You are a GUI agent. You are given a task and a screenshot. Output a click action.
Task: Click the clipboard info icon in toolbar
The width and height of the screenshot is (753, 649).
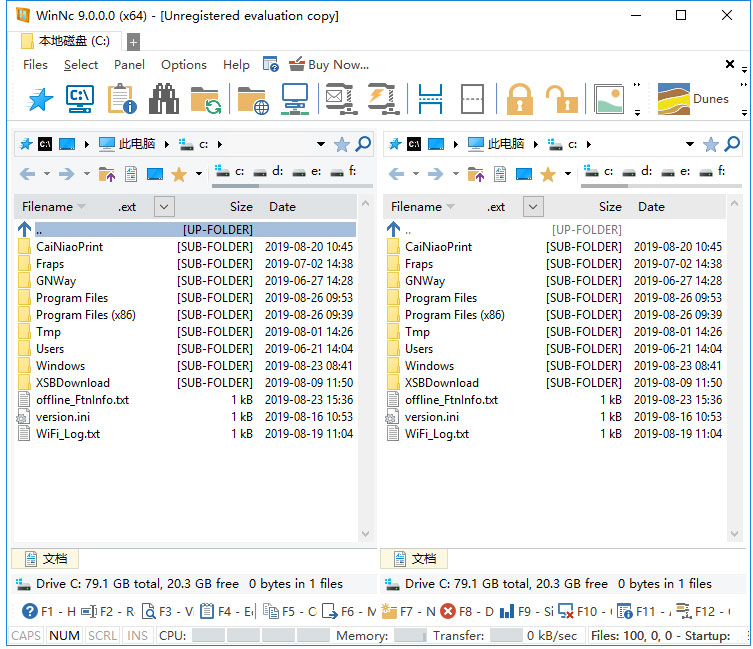click(122, 99)
